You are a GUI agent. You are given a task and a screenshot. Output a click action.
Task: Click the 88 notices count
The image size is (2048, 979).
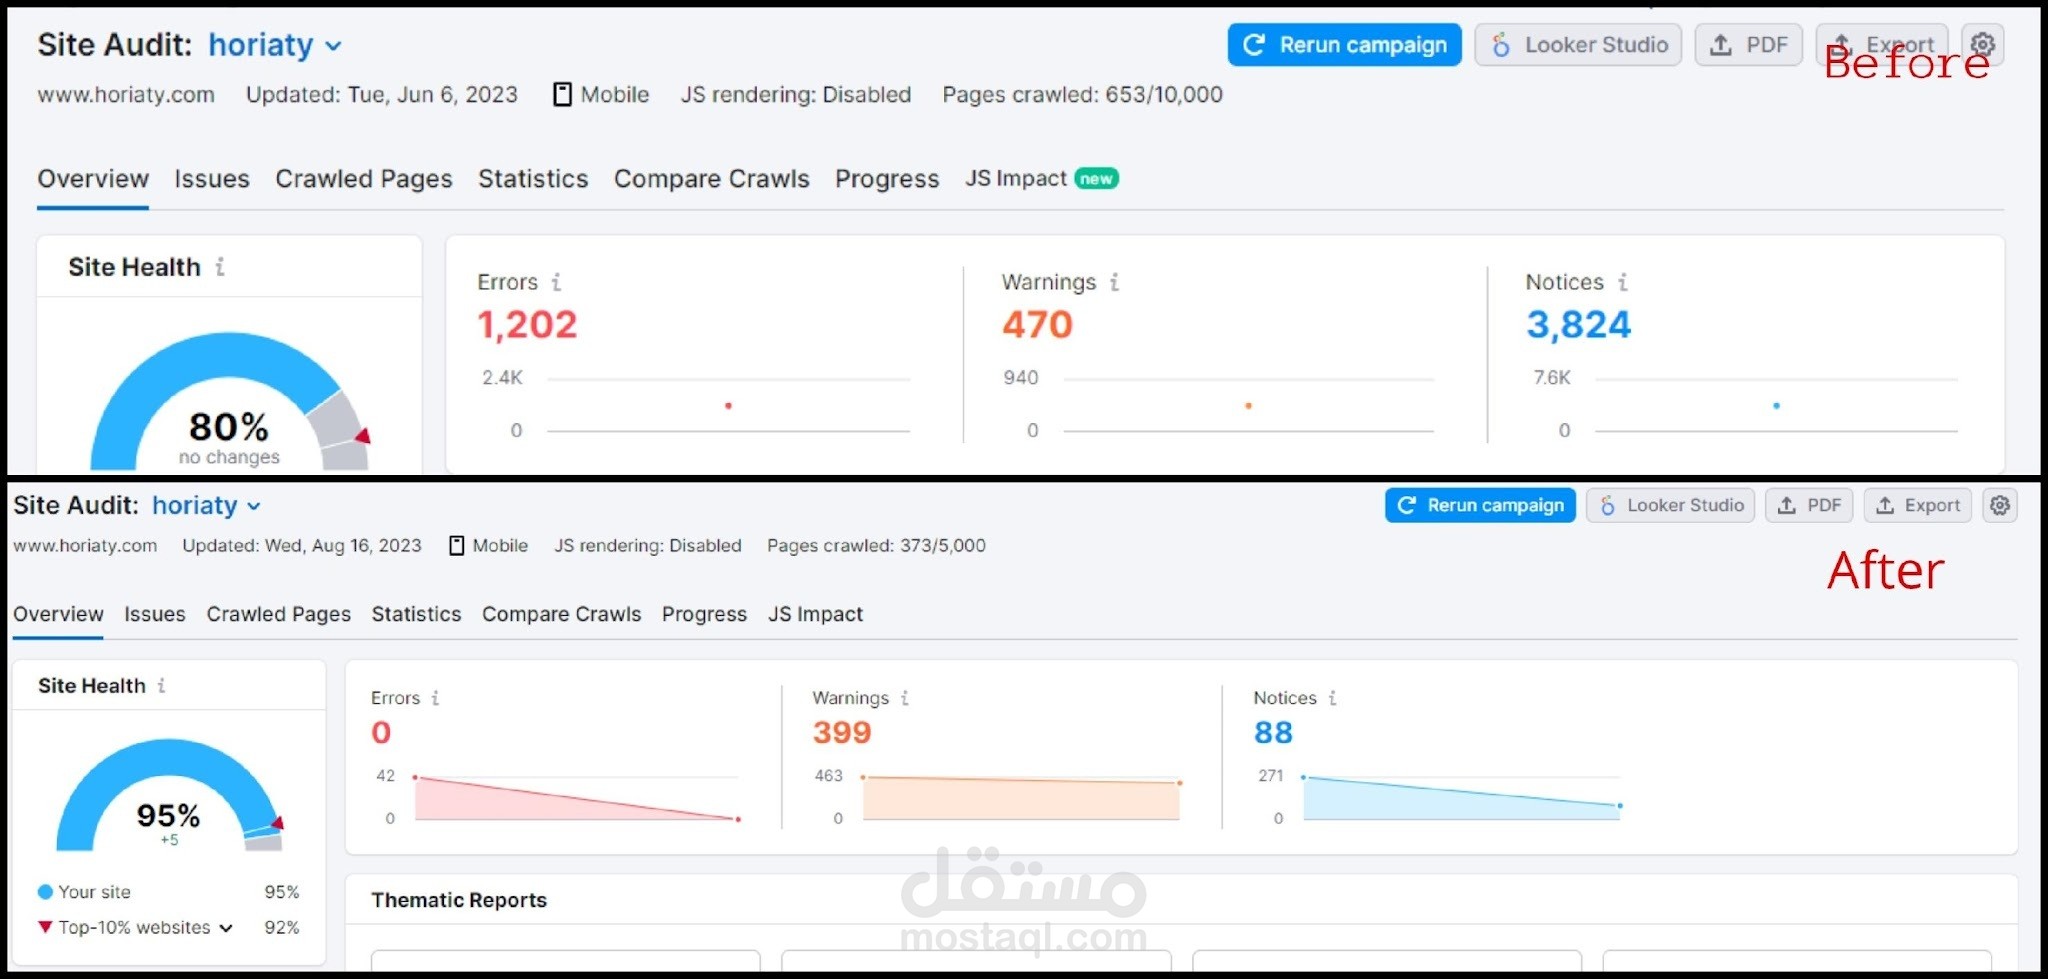[x=1273, y=732]
